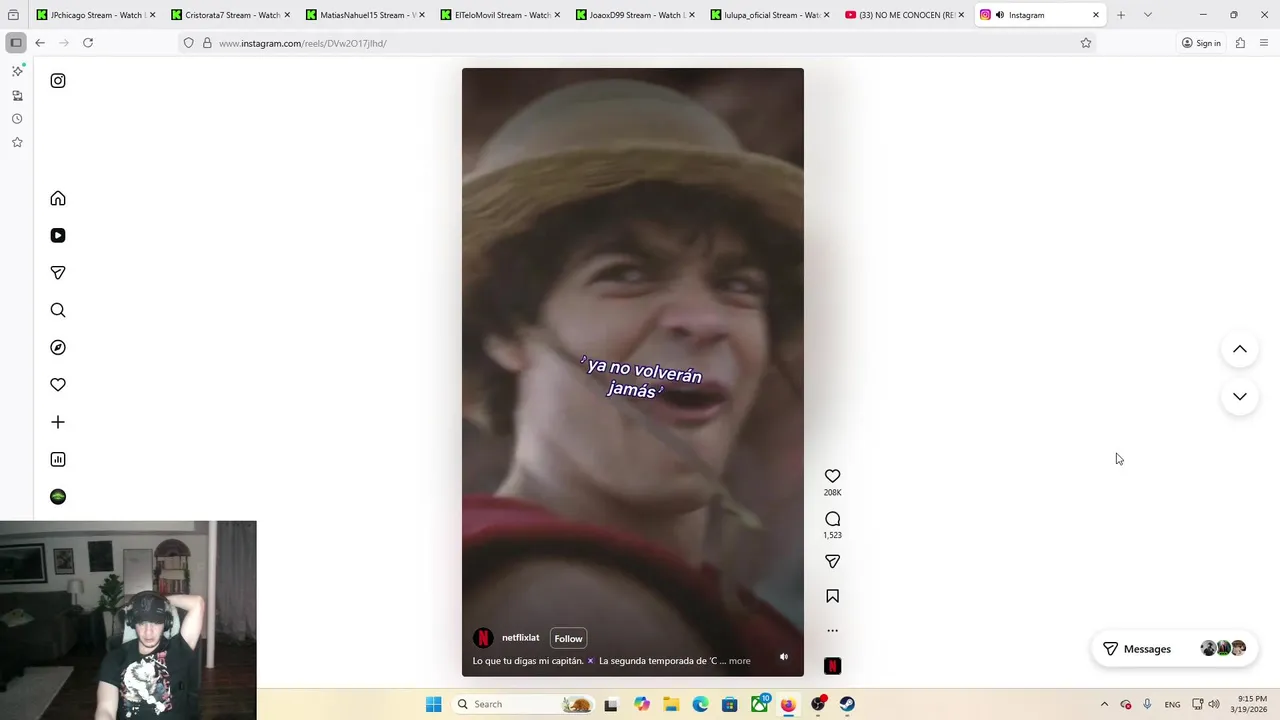Open File Explorer from taskbar
The image size is (1280, 720).
[x=671, y=704]
